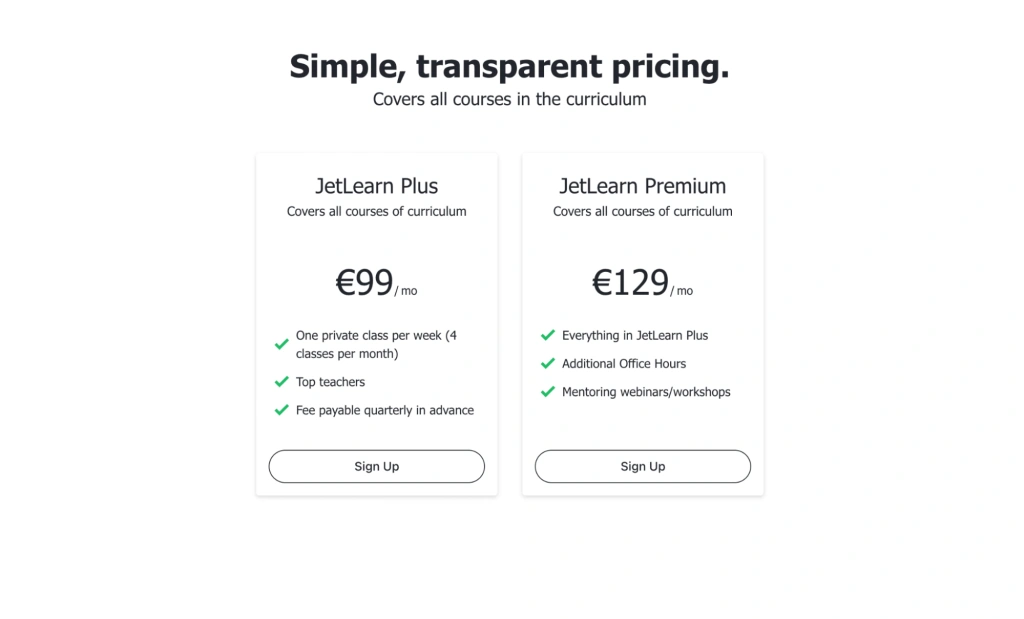Click the green checkmark beside 'Top teachers'
1024x619 pixels.
(281, 382)
